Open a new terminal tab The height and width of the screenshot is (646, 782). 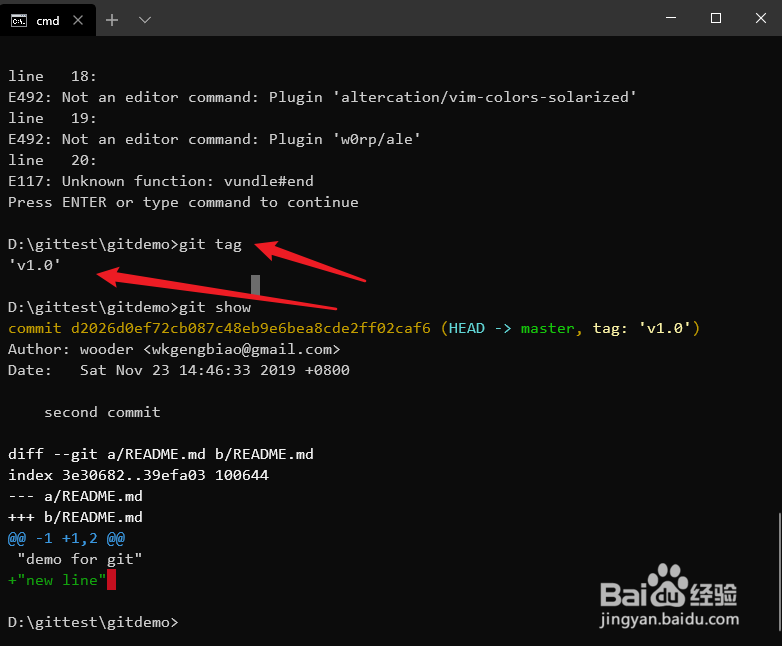point(112,20)
